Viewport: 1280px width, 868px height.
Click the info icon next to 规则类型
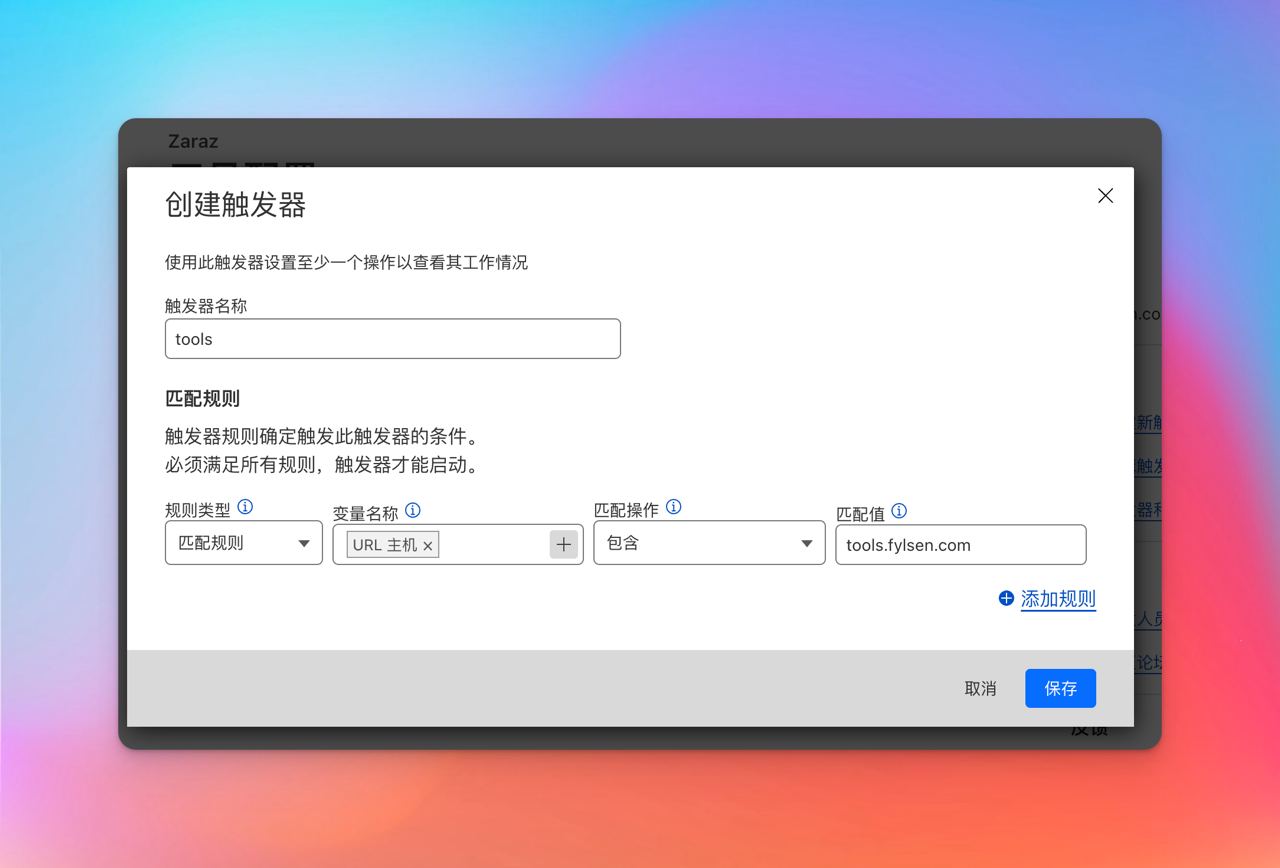coord(245,507)
